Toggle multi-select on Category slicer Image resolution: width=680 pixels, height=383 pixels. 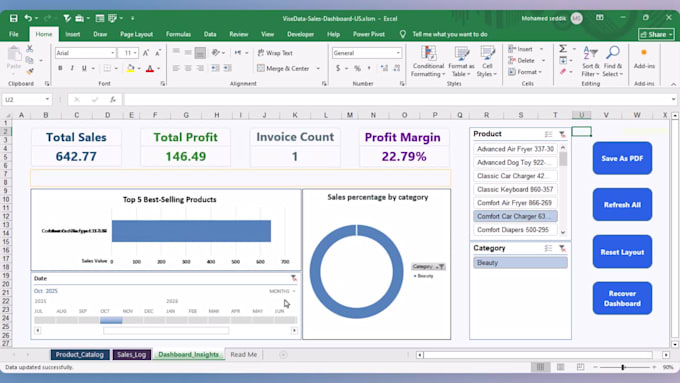[549, 248]
